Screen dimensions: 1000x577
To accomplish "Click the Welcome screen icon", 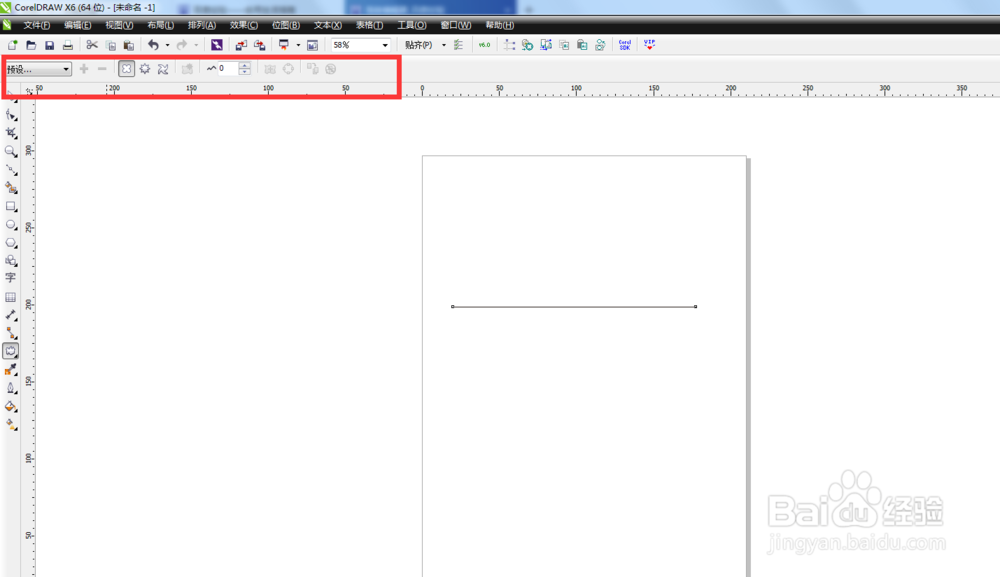I will [312, 45].
